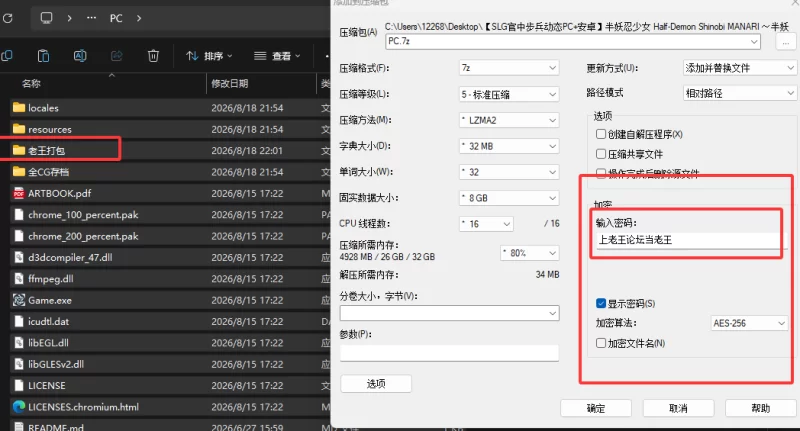This screenshot has height=431, width=800.
Task: Click the file icon of icudtl.dat
Action: 19,321
